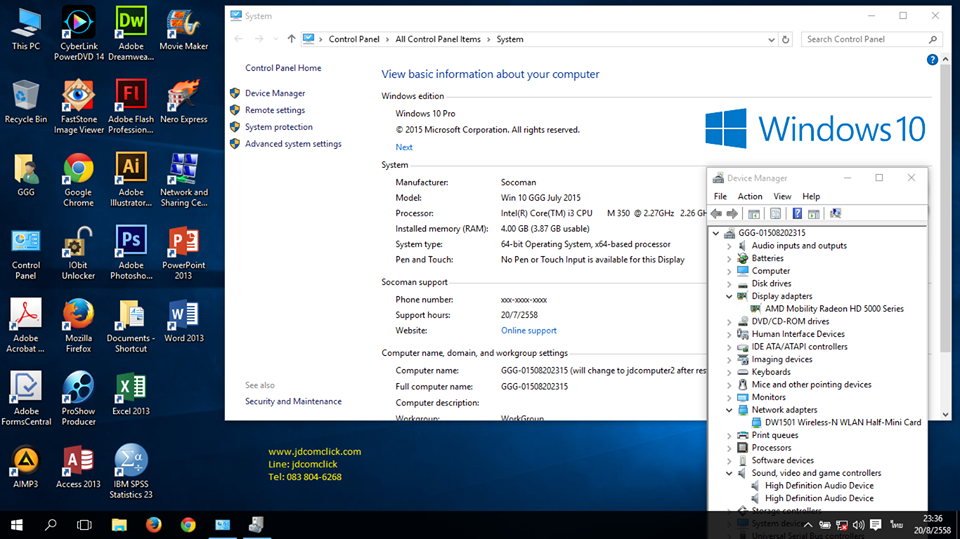Image resolution: width=960 pixels, height=539 pixels.
Task: Select Excel 2013 desktop icon
Action: coord(131,393)
